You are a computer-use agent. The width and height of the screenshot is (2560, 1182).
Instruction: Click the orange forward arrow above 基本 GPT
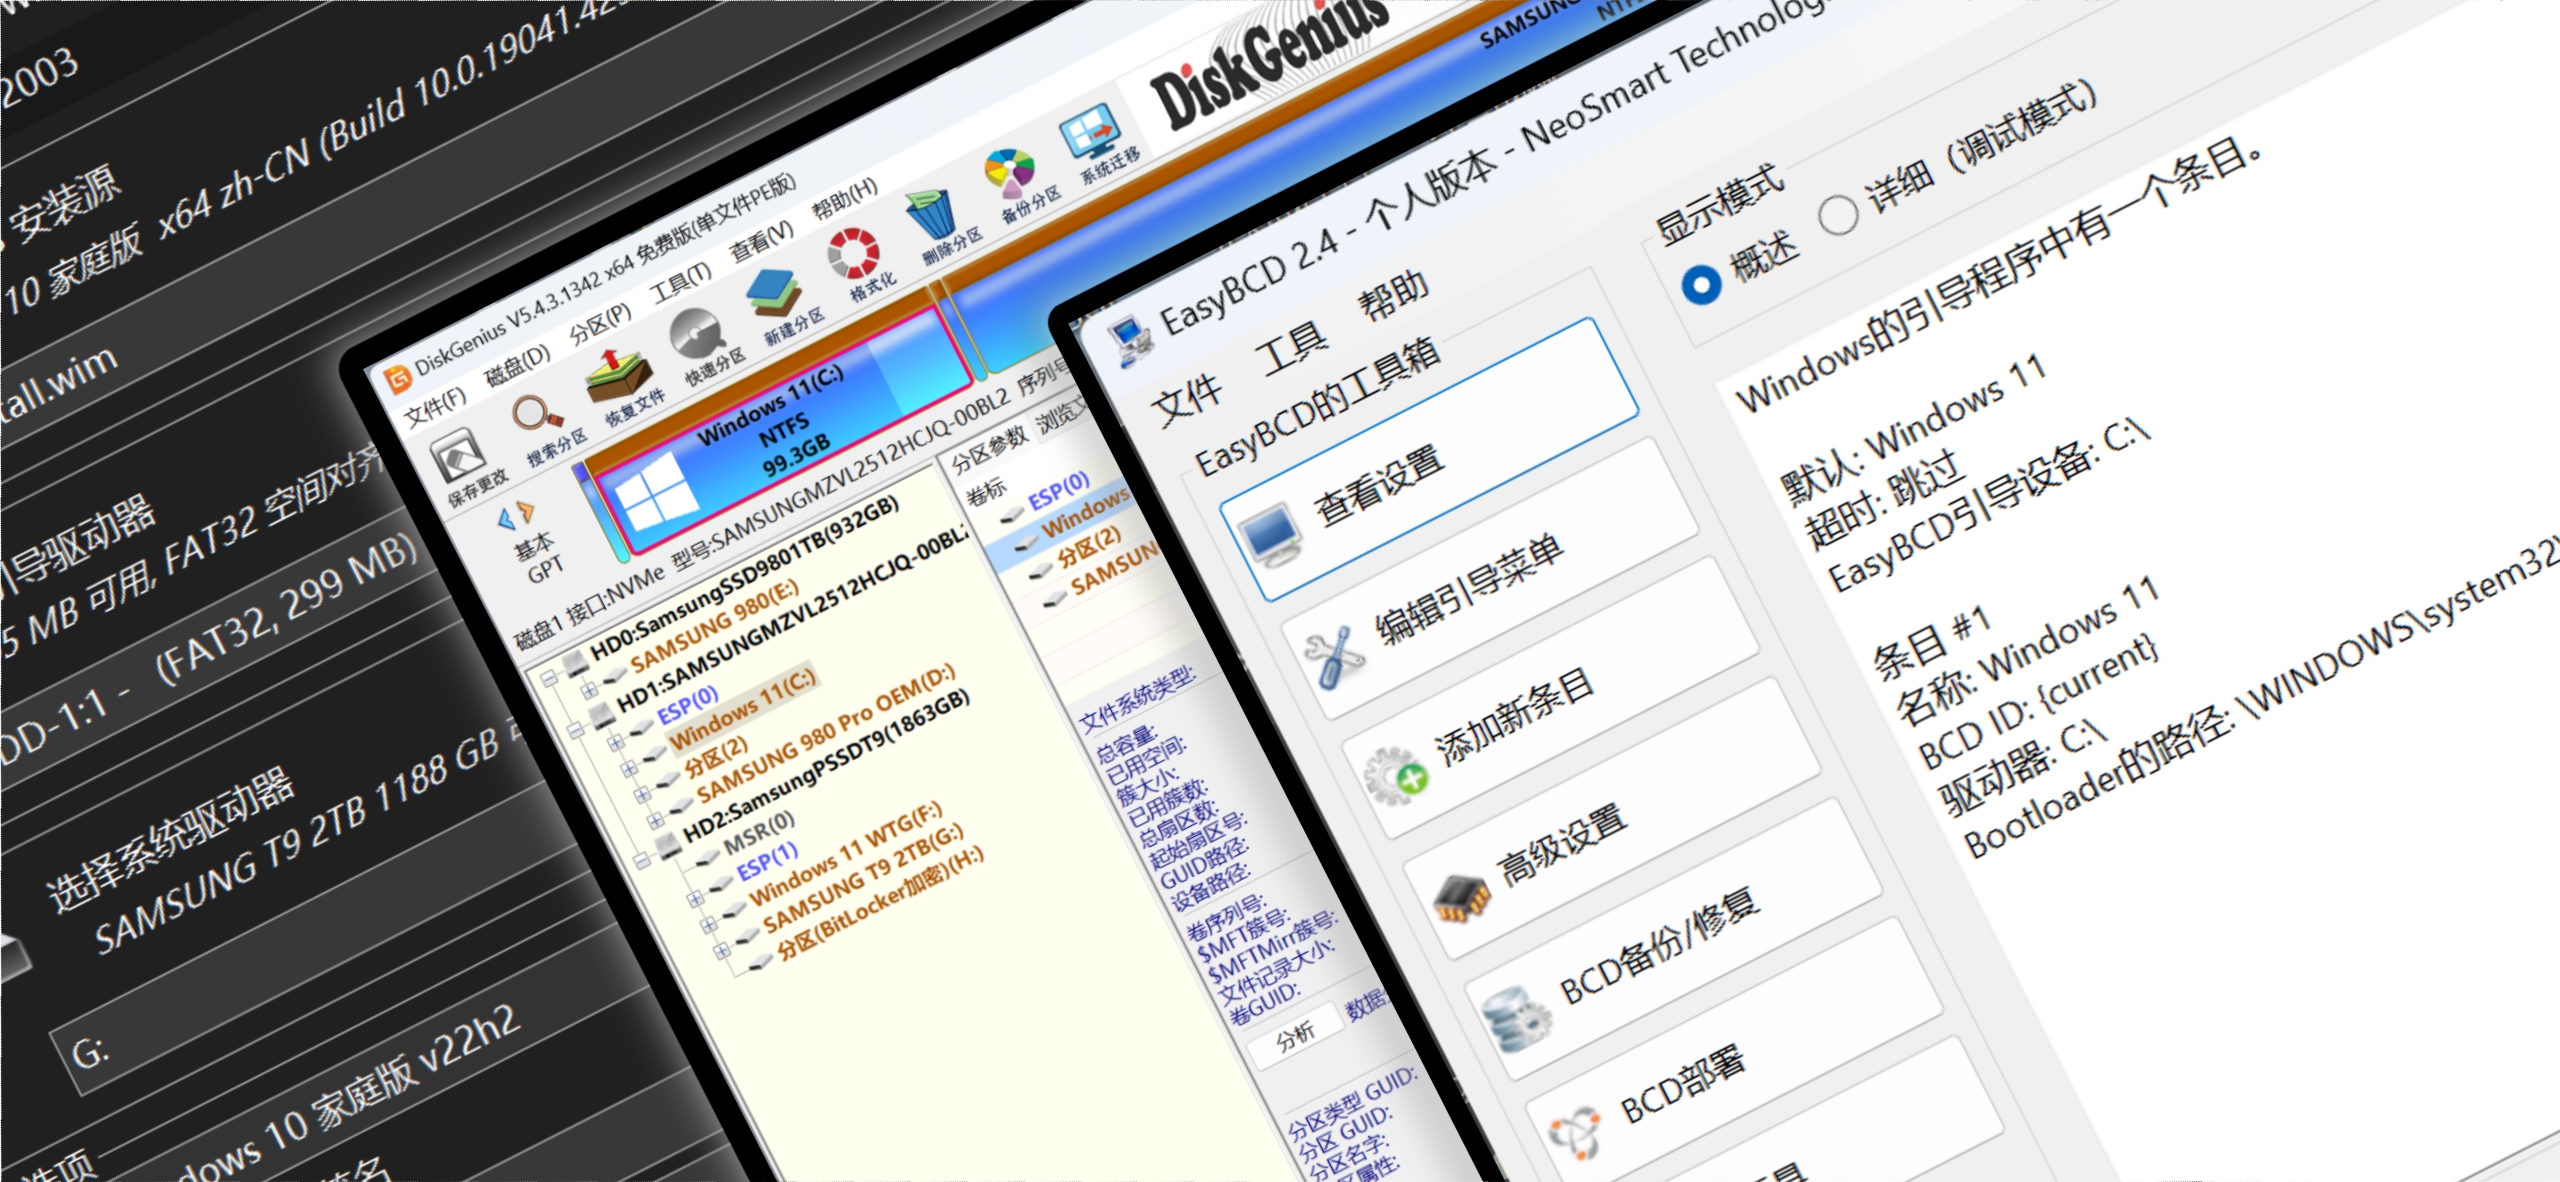pyautogui.click(x=527, y=511)
